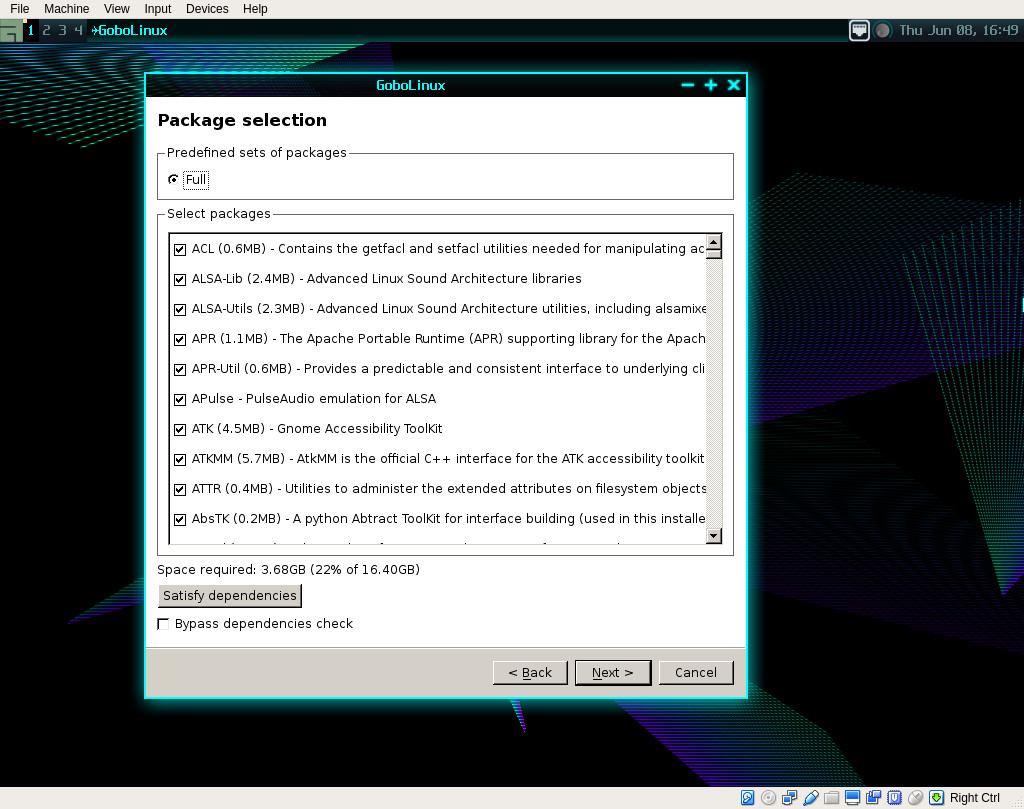Select the Full predefined package set
This screenshot has width=1024, height=809.
[x=174, y=180]
